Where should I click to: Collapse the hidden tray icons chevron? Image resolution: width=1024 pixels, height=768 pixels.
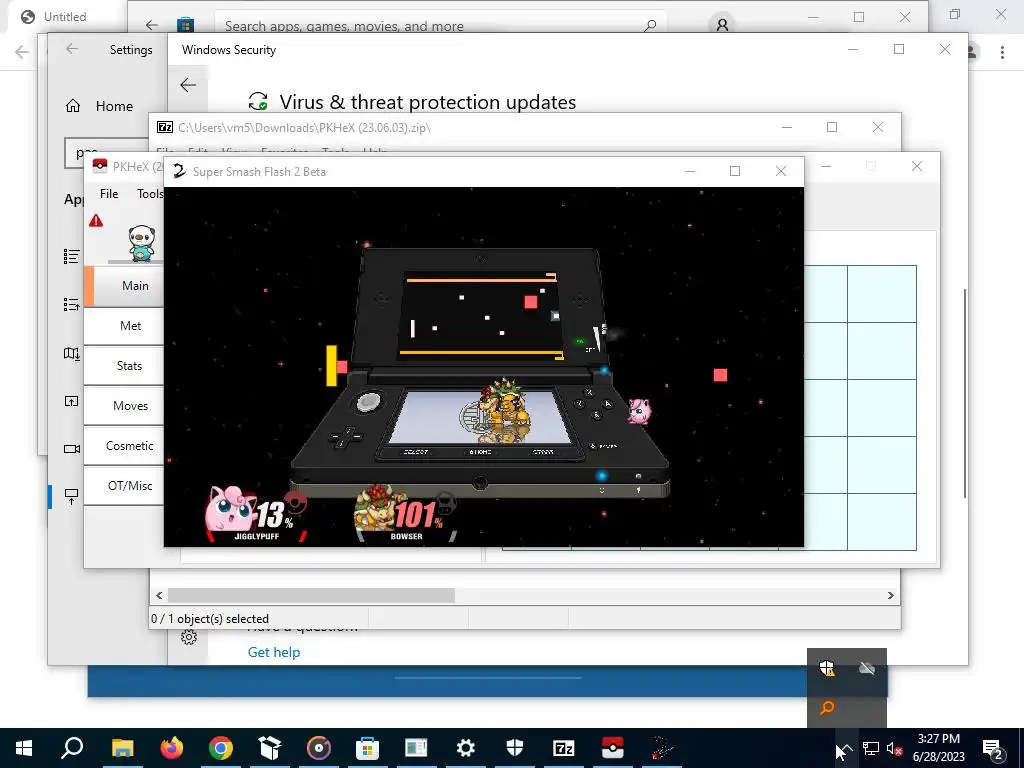point(845,748)
